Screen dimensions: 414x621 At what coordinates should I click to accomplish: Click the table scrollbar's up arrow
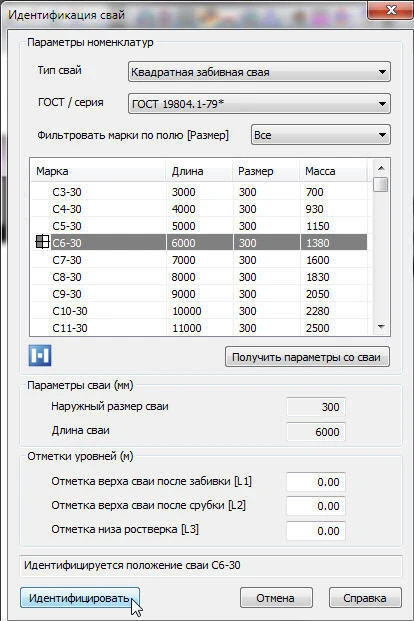pos(381,168)
